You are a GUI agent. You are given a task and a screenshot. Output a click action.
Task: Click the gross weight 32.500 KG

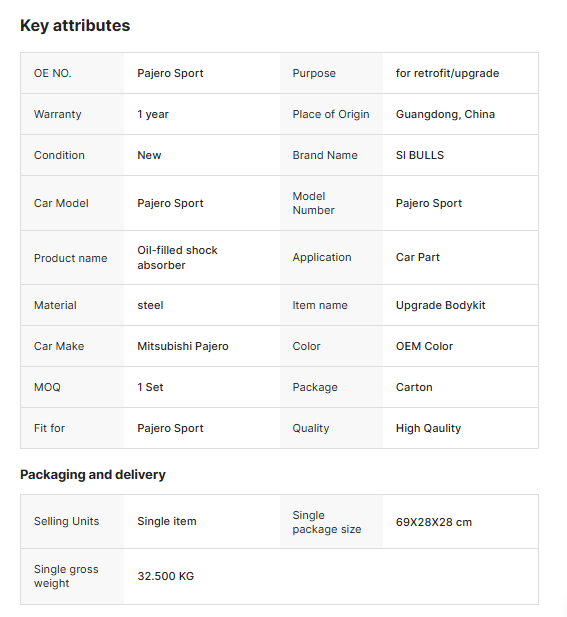(166, 576)
